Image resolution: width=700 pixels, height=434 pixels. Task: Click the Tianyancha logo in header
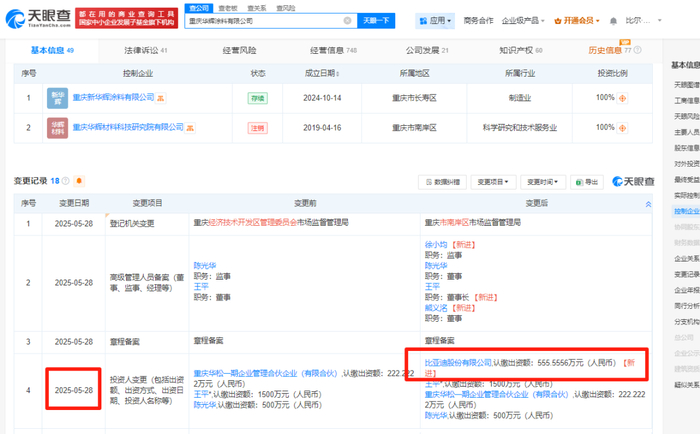pos(38,19)
